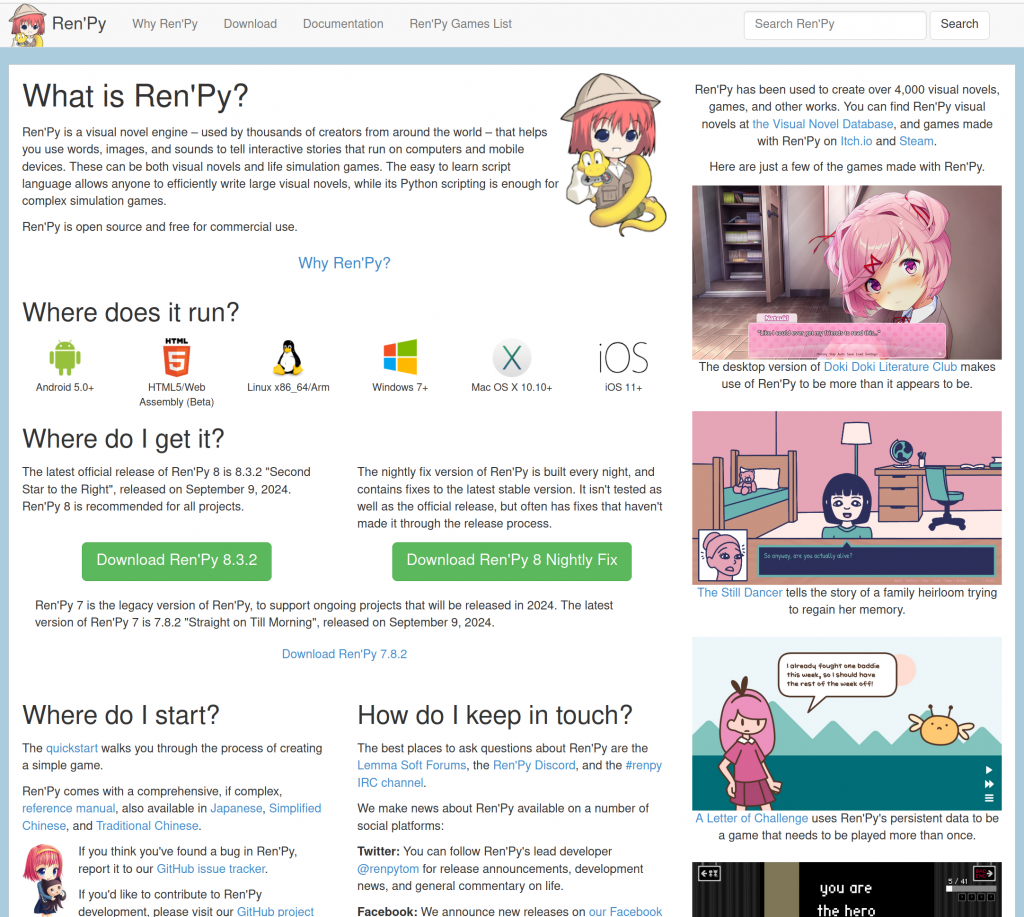Click the Windows flag logo
The height and width of the screenshot is (917, 1024).
click(400, 357)
